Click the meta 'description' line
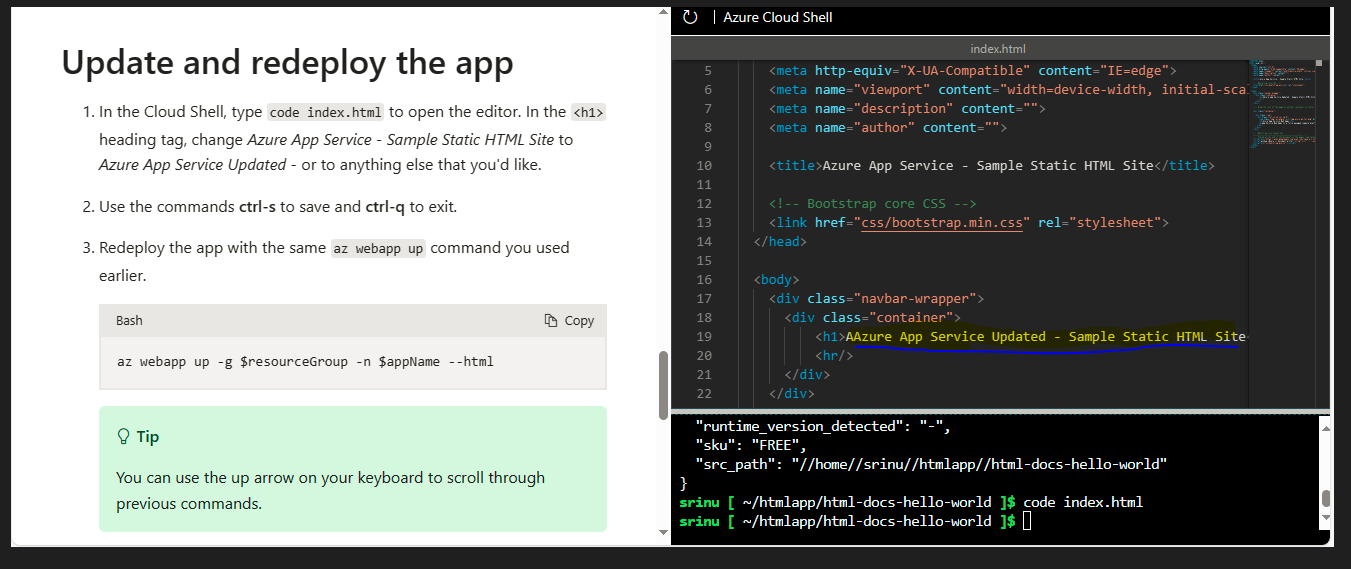This screenshot has width=1351, height=569. coord(907,108)
